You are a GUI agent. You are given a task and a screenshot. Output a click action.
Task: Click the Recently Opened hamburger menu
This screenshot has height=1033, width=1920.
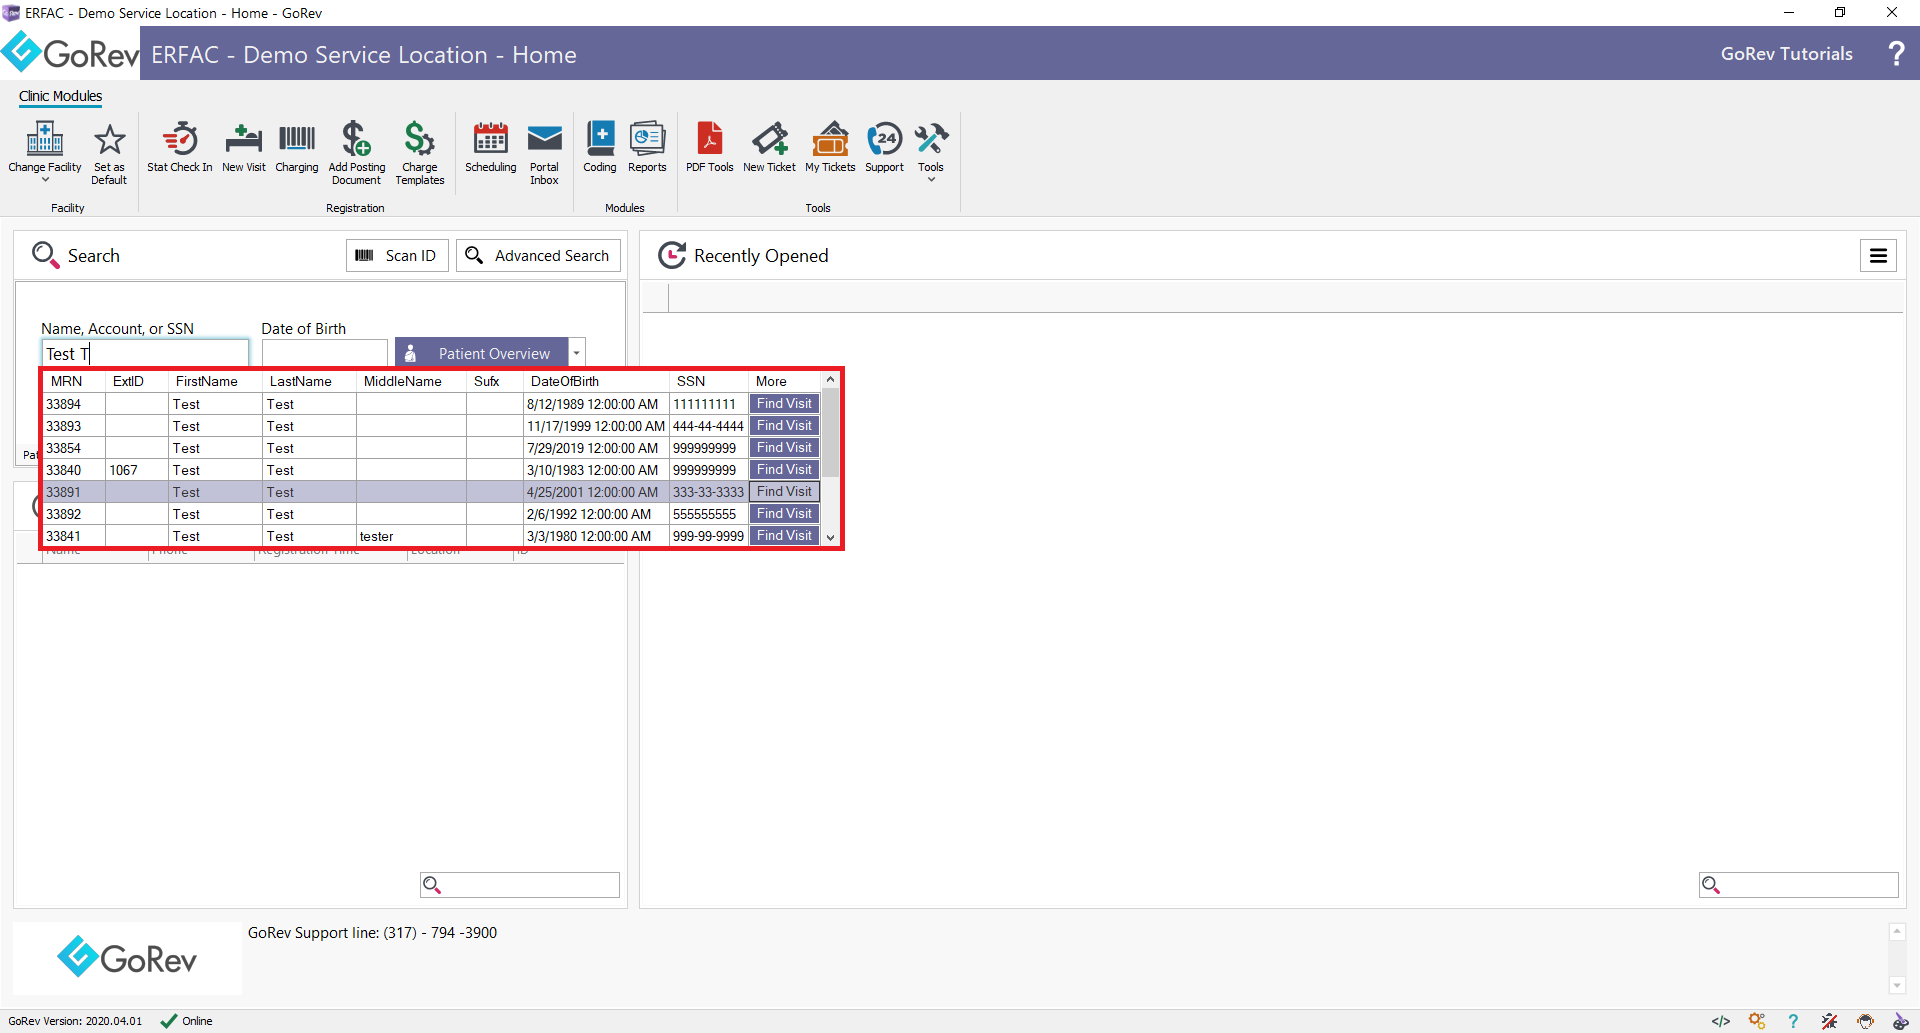(x=1879, y=256)
